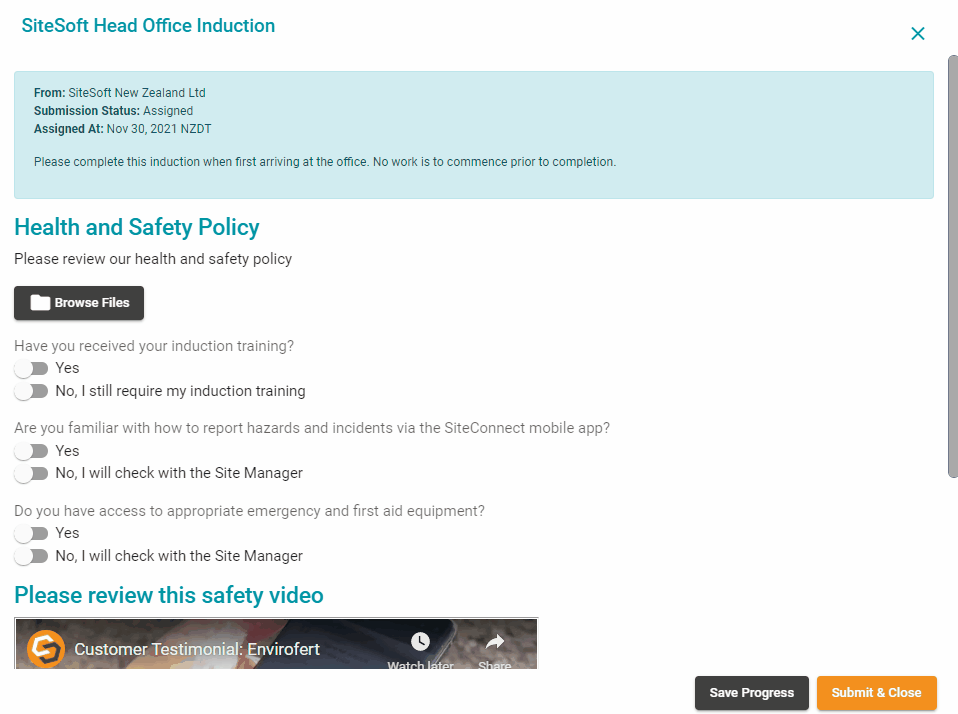Image resolution: width=958 pixels, height=714 pixels.
Task: Click the emergency and first aid equipment question
Action: pos(249,511)
